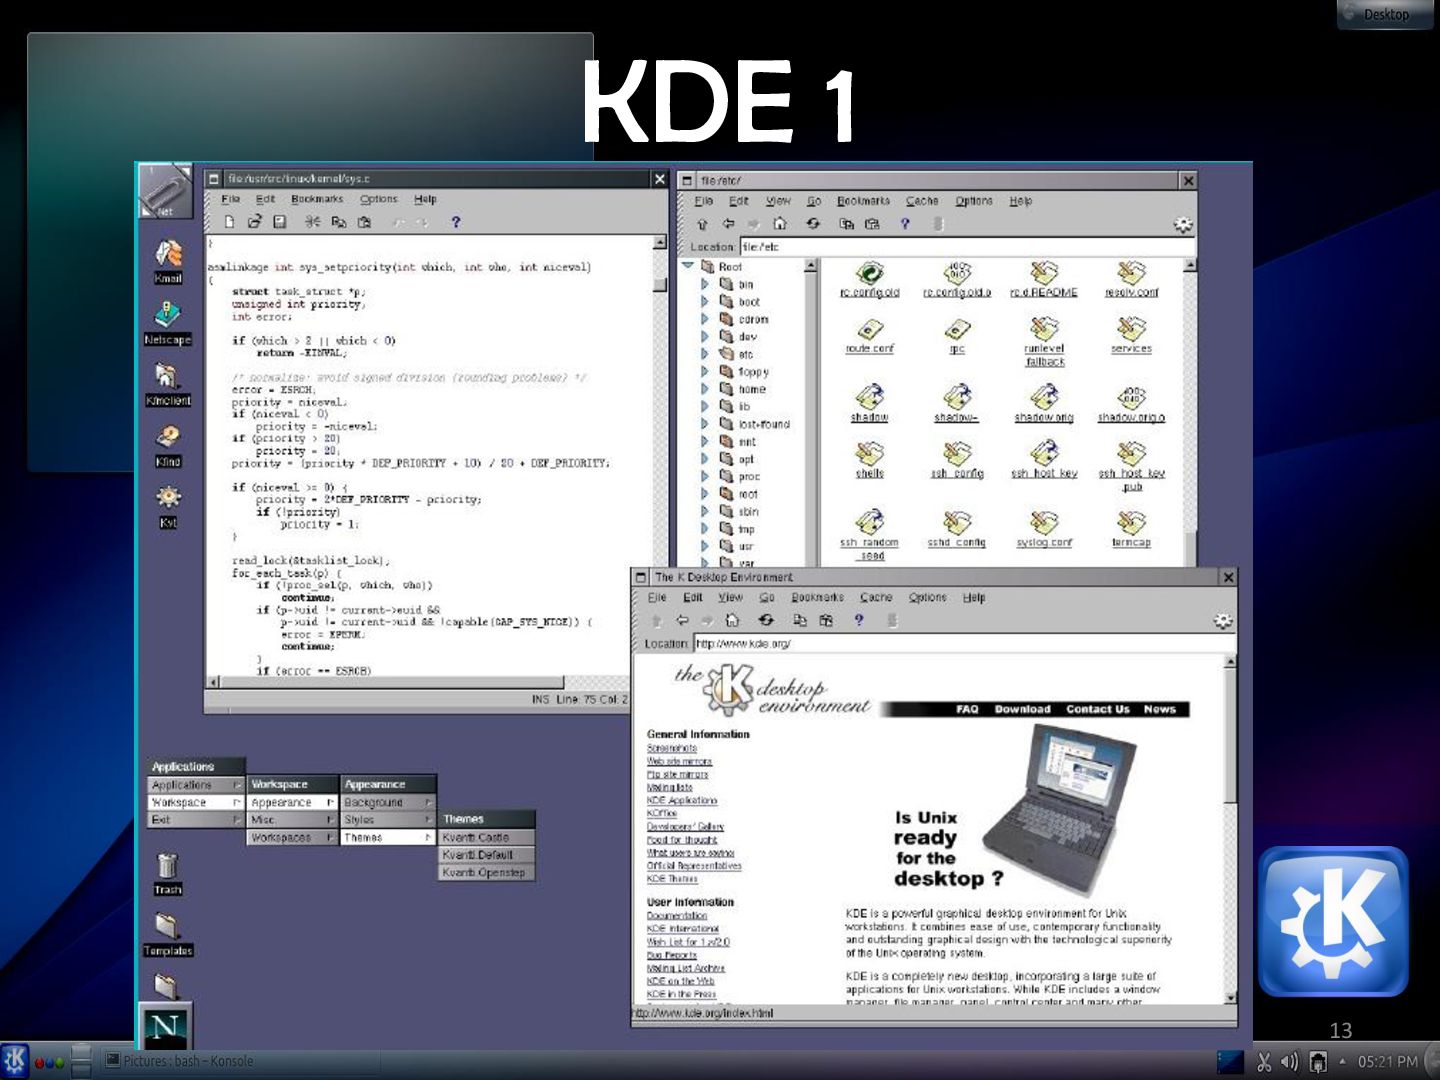Click Reload icon in file:/etc/ window toolbar
The width and height of the screenshot is (1440, 1080).
click(813, 224)
